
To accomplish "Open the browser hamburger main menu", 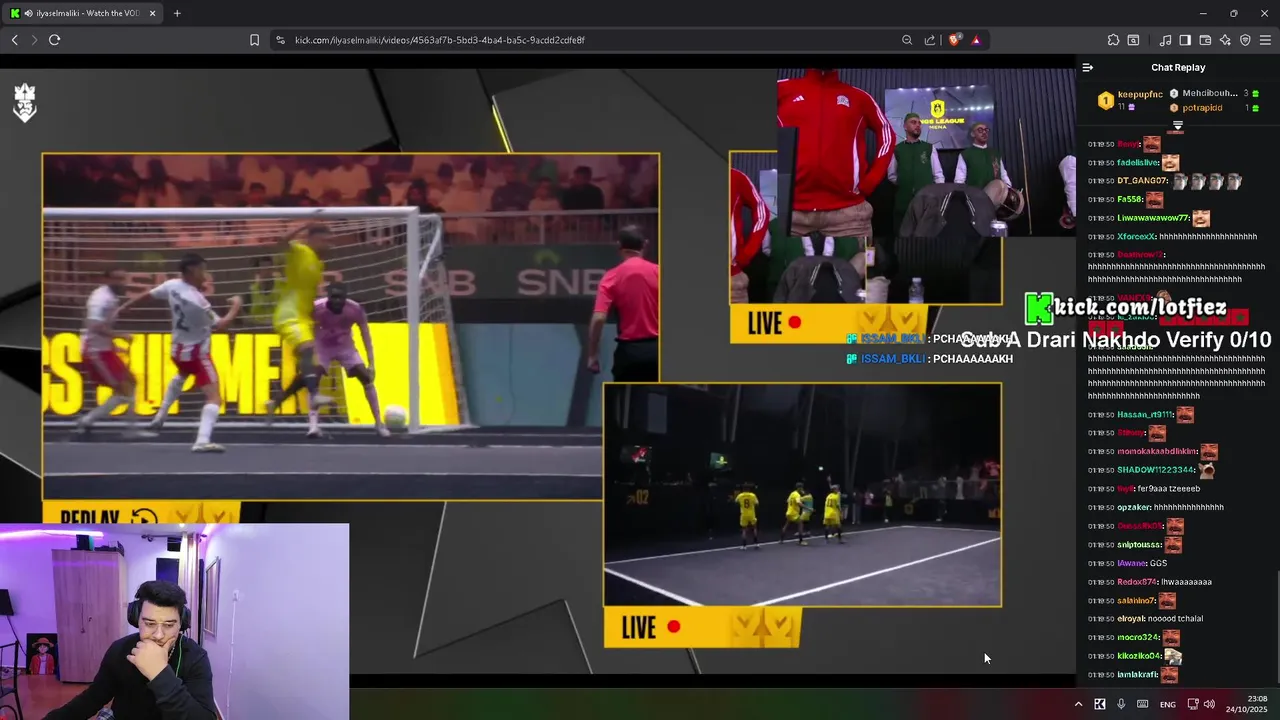I will [1265, 40].
